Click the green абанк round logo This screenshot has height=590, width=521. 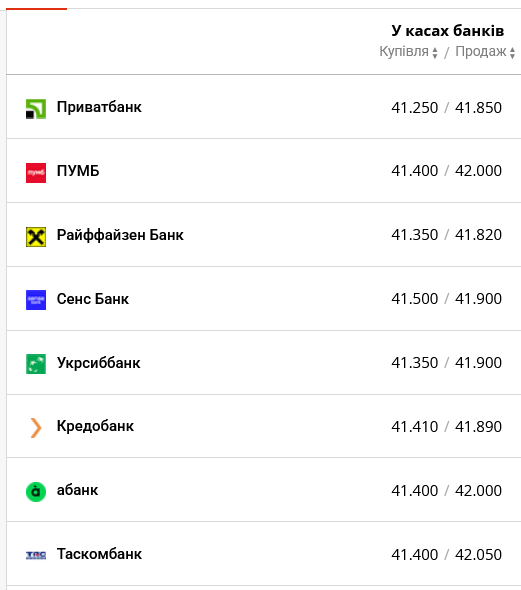[36, 491]
